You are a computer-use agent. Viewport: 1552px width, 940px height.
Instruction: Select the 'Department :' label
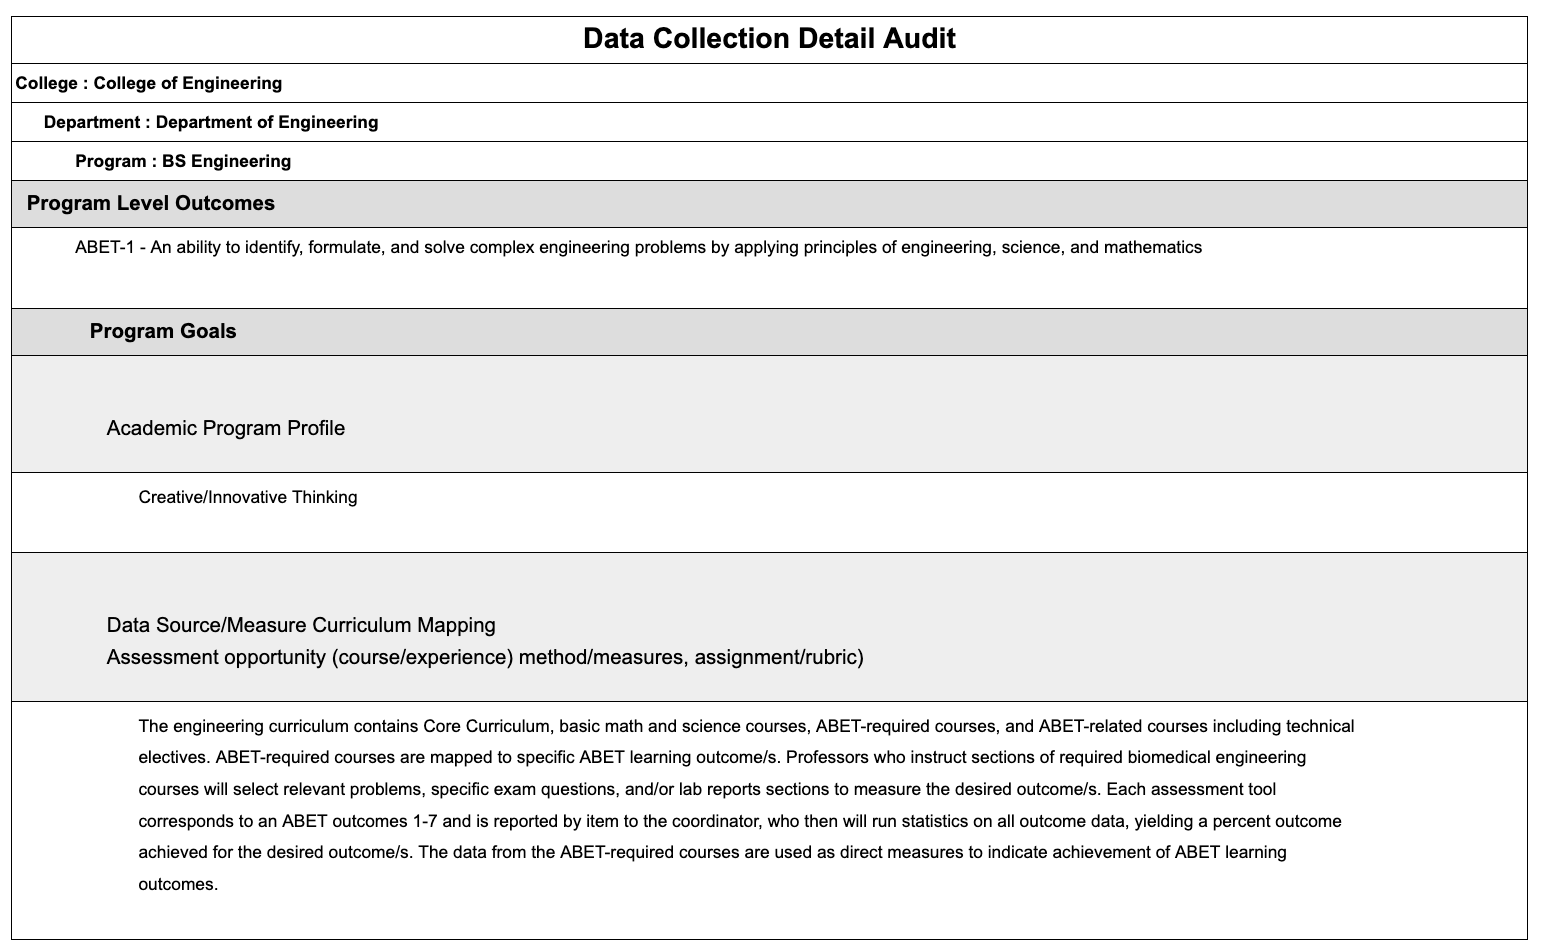(97, 122)
